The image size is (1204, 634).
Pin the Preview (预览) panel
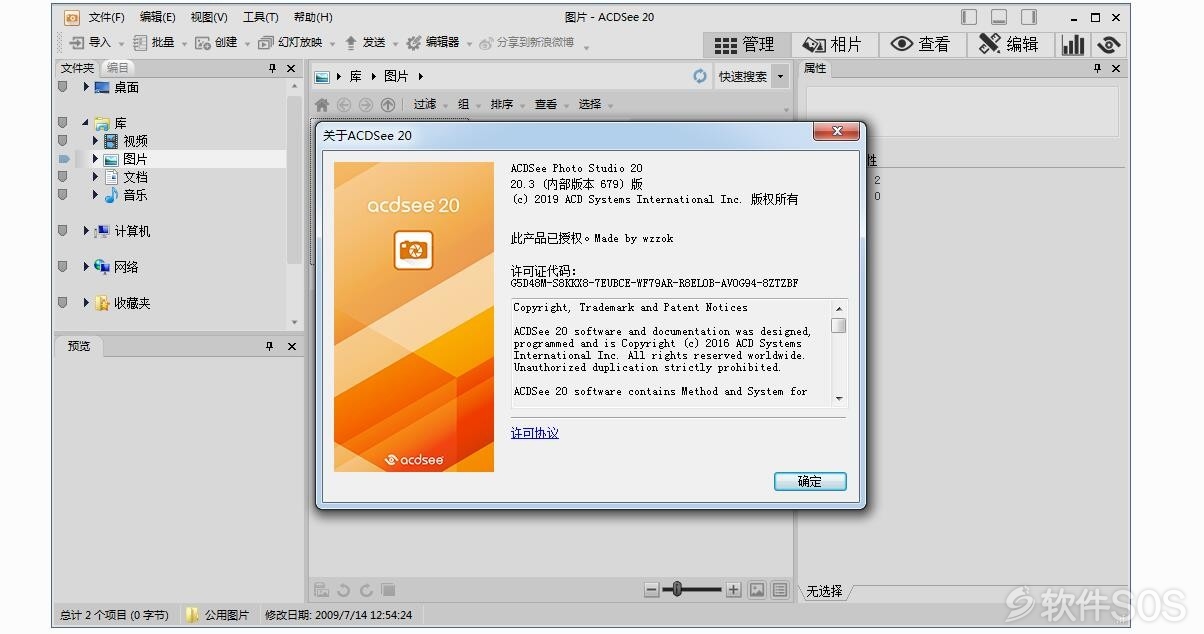tap(269, 346)
